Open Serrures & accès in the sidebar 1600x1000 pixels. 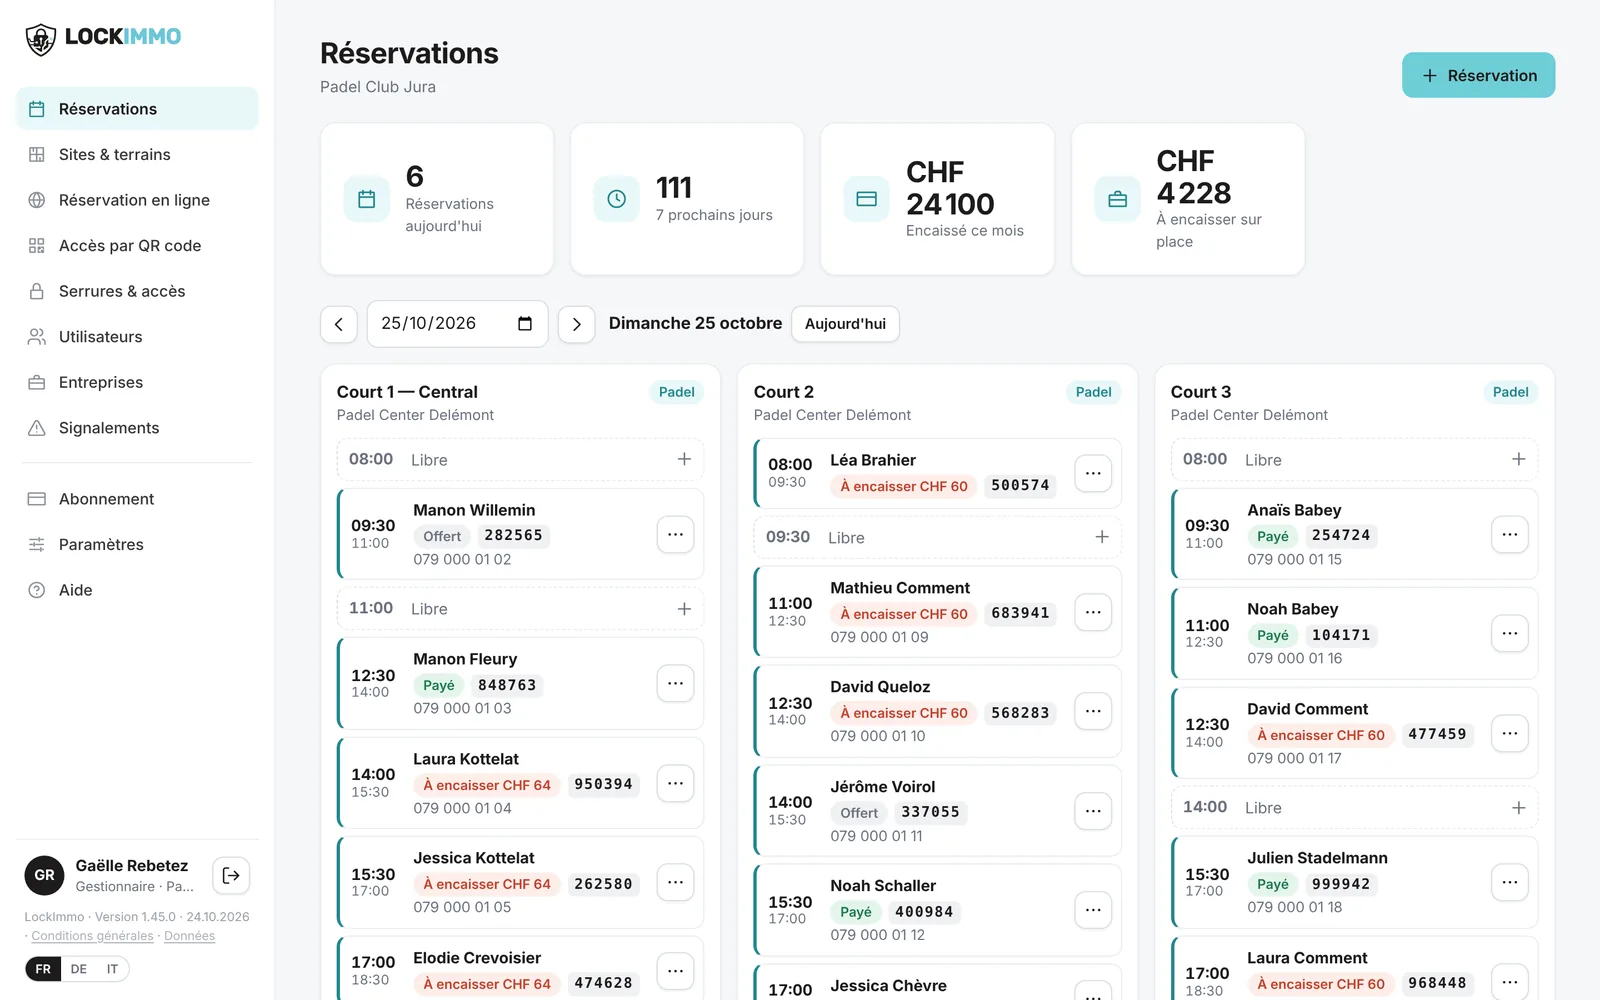pos(137,291)
